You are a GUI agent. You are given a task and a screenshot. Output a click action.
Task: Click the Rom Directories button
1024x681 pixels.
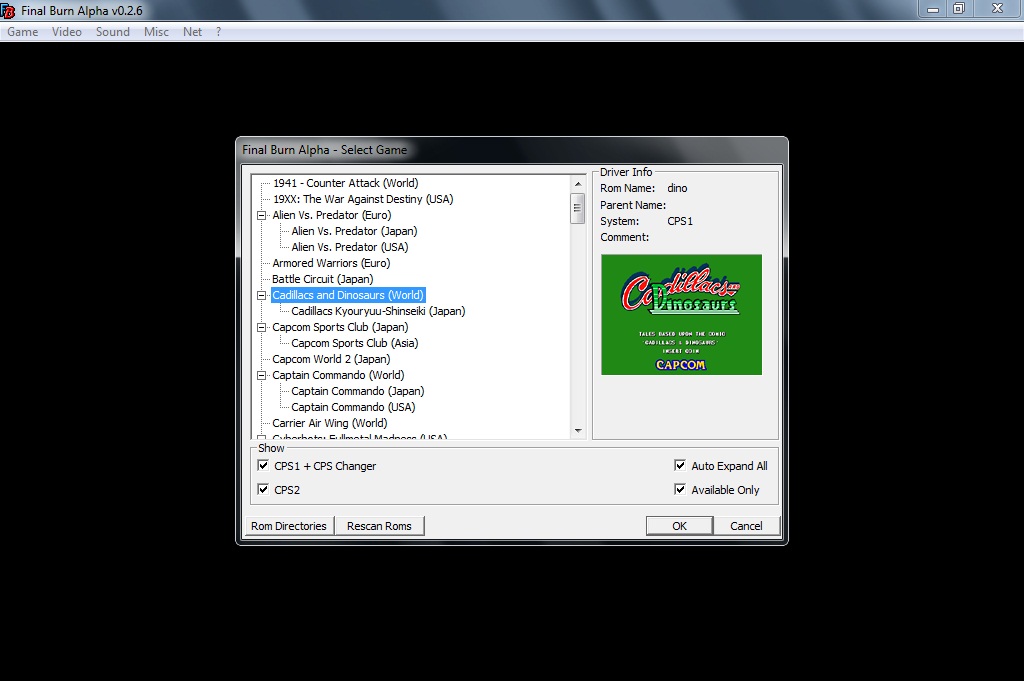289,526
